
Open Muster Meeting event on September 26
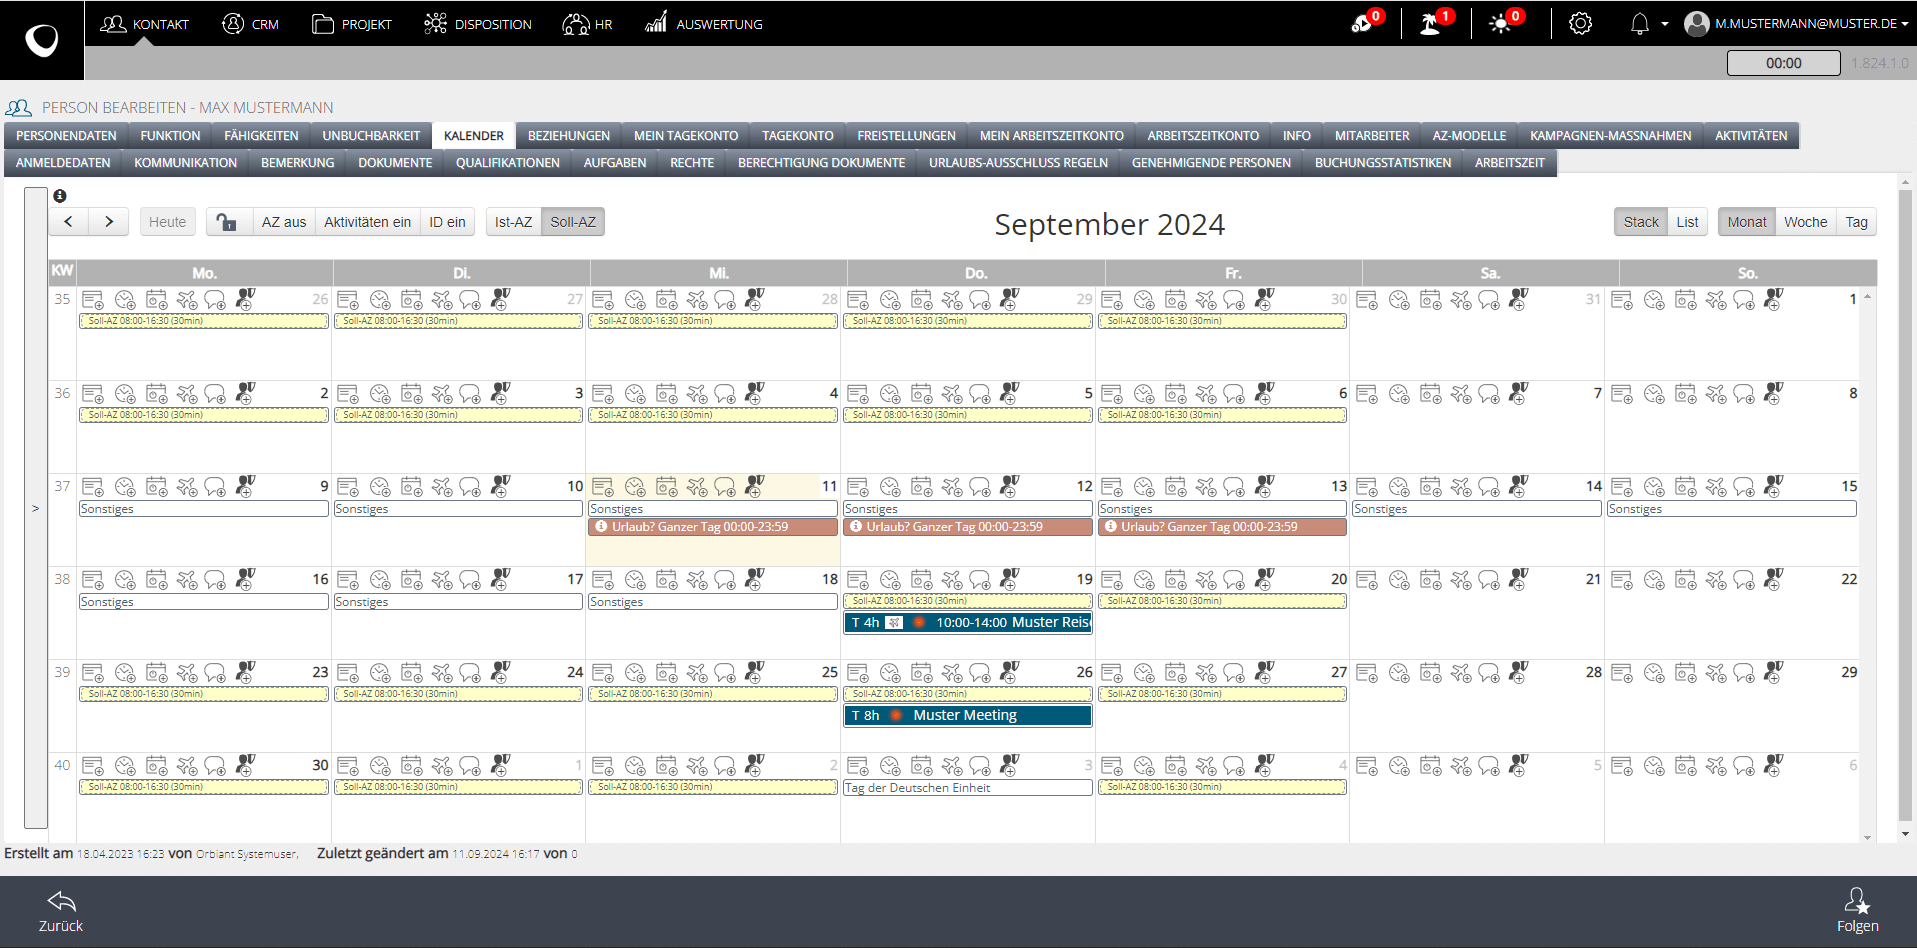pos(968,715)
